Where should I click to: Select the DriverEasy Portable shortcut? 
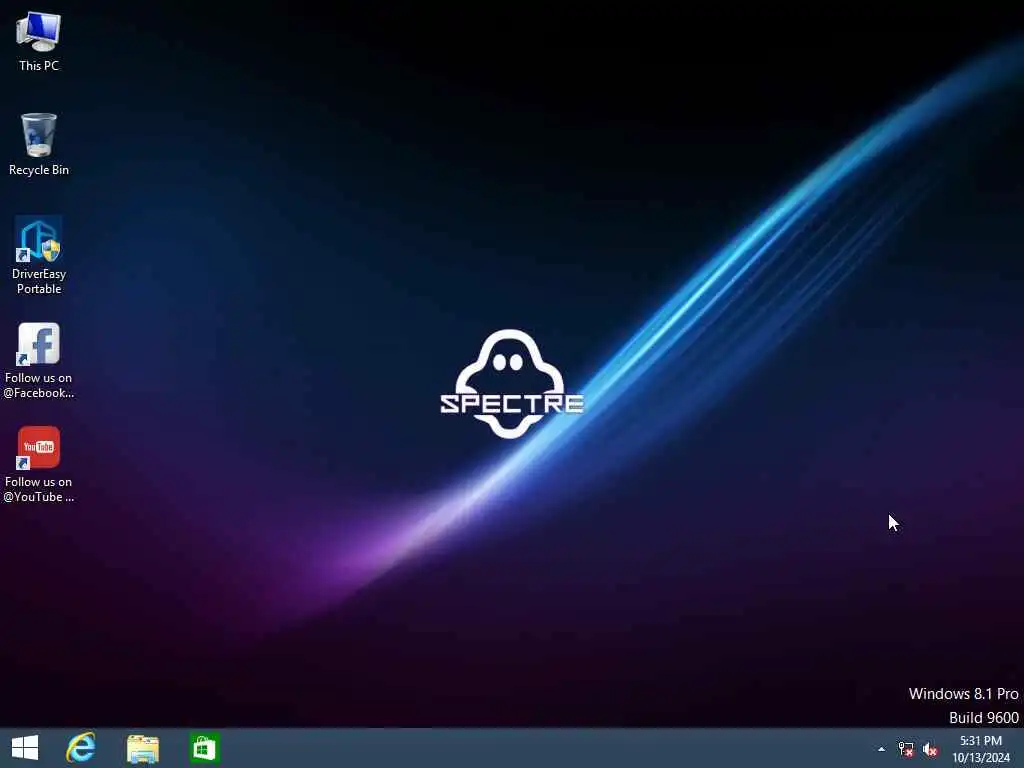click(x=39, y=255)
